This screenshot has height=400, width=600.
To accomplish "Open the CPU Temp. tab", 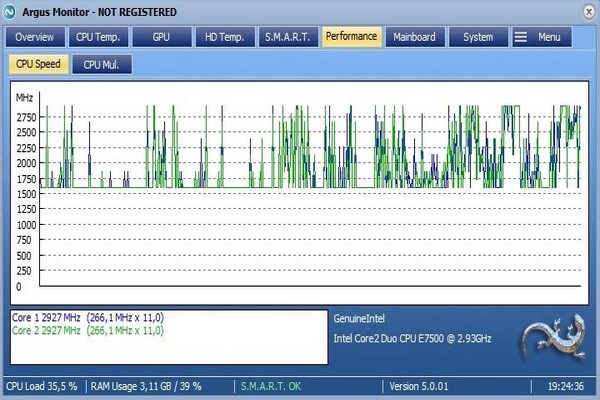I will (98, 37).
